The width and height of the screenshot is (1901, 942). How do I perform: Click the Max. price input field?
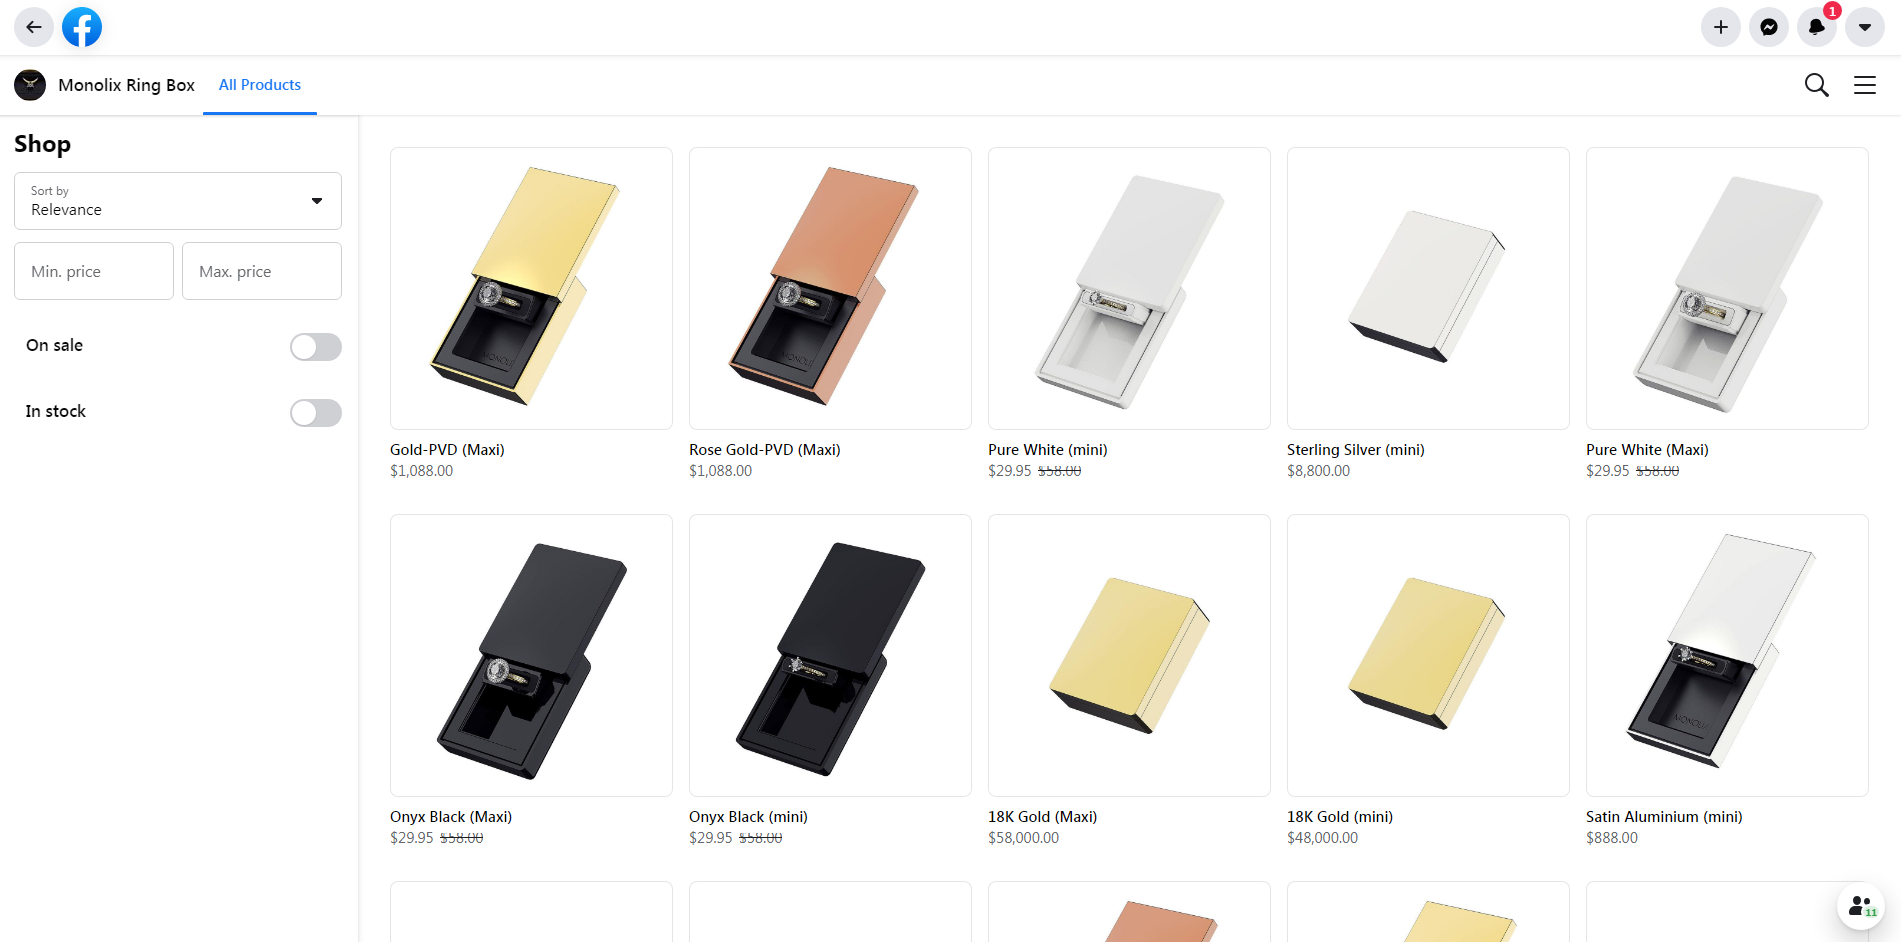262,271
